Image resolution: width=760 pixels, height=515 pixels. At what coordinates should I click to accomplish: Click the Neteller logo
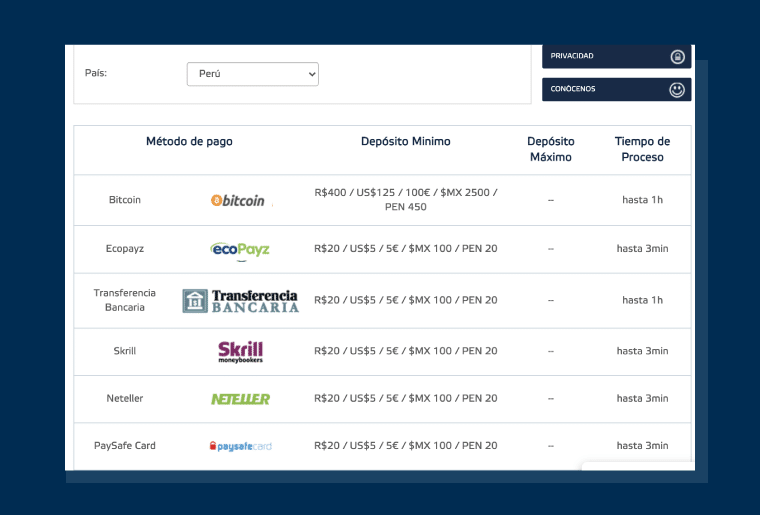pos(240,399)
